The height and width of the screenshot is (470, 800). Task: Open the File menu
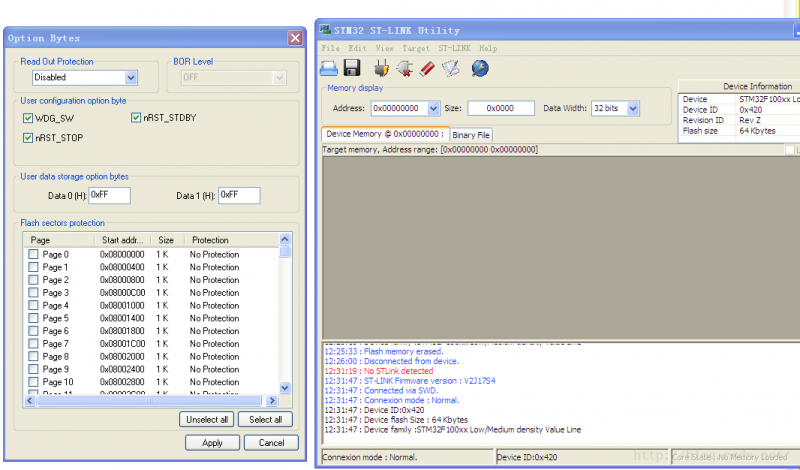[330, 48]
